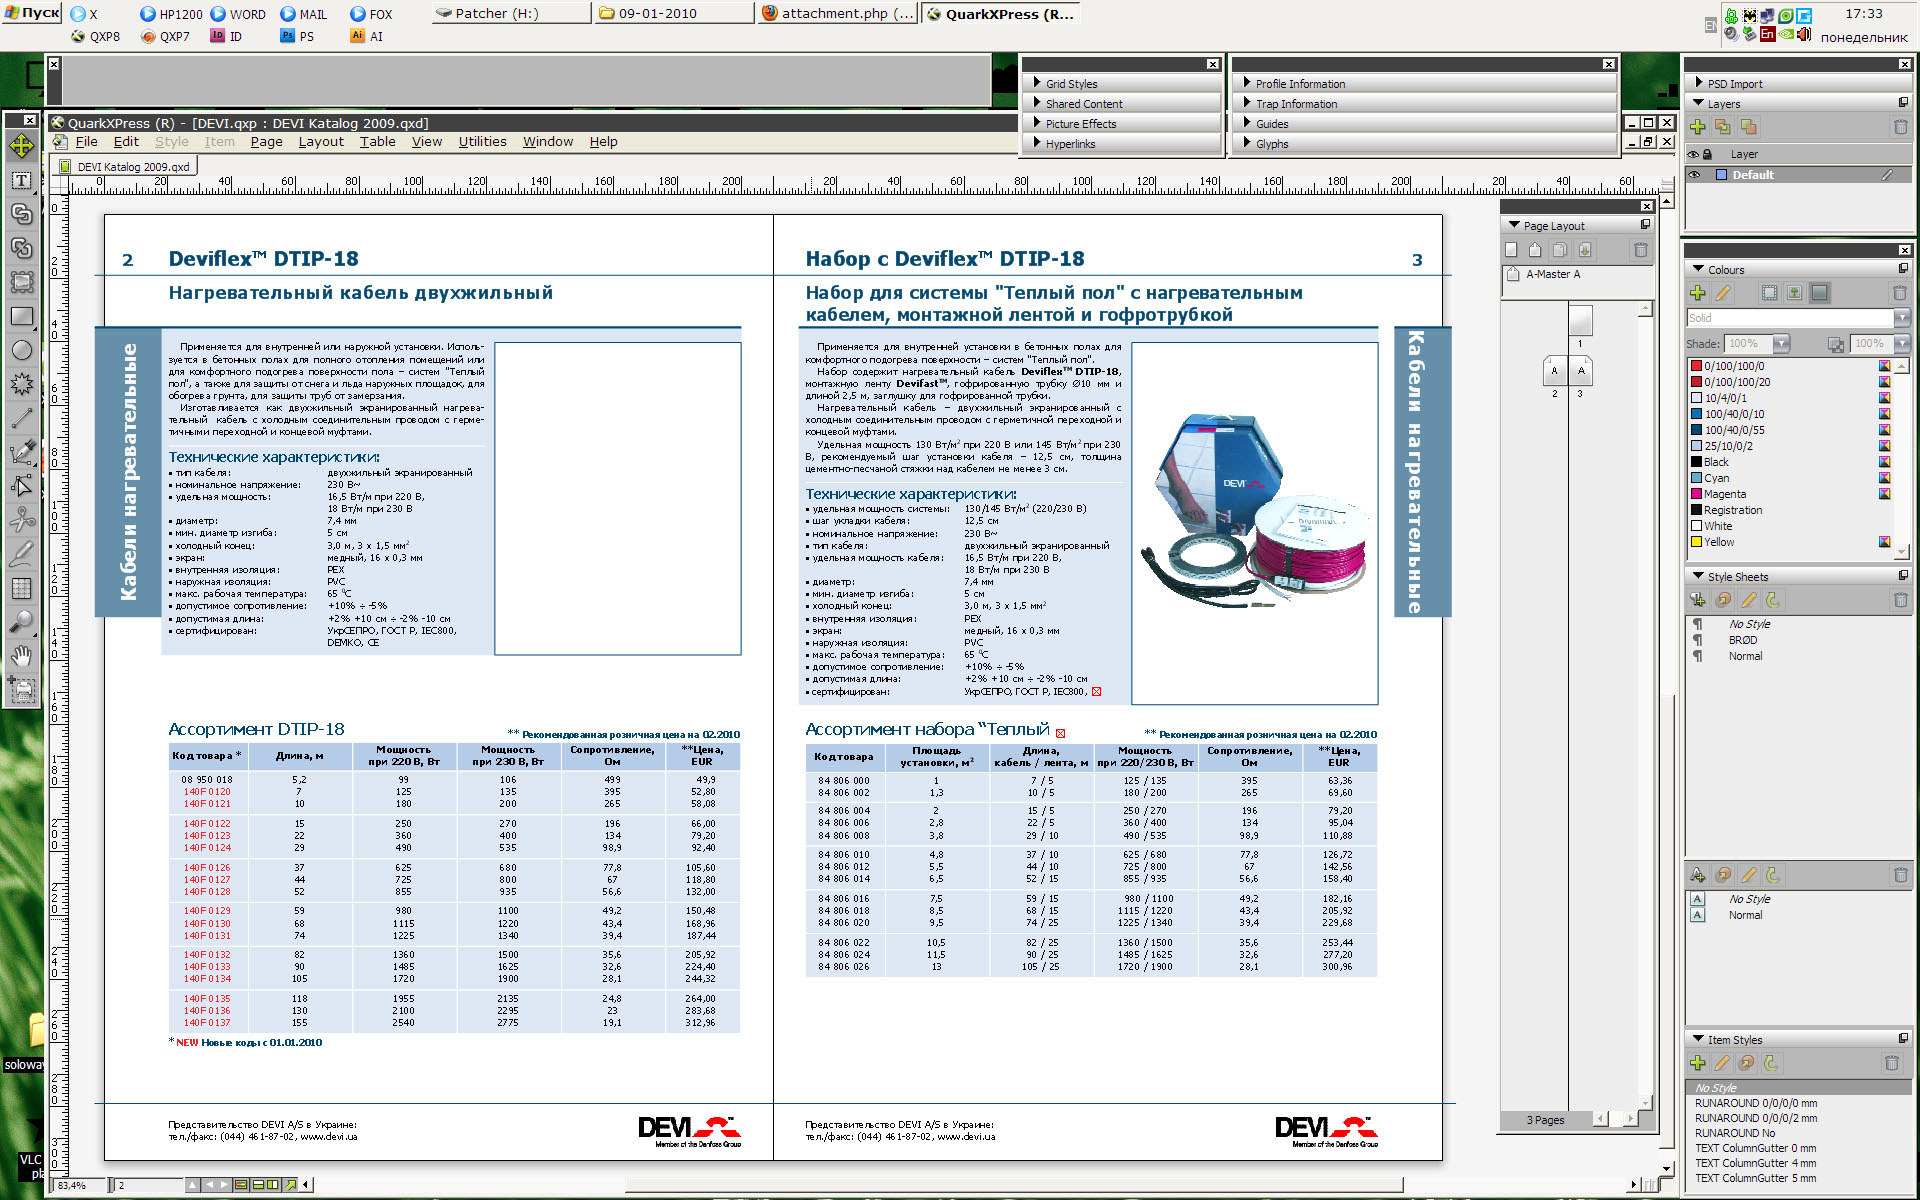Collapse the Style Sheets palette
The height and width of the screenshot is (1200, 1920).
click(1698, 576)
